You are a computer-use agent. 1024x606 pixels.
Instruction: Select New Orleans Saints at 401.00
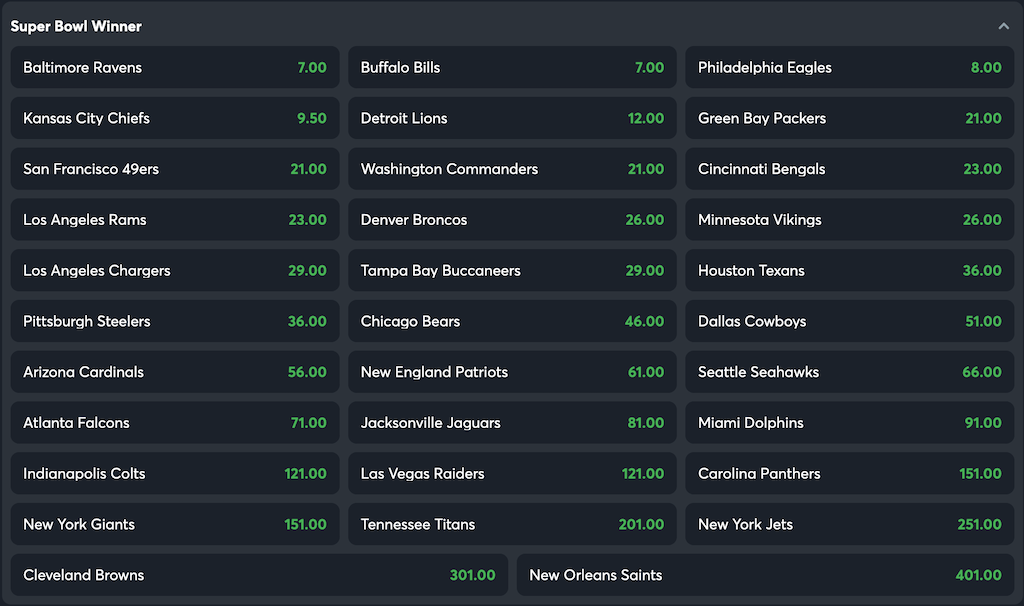pyautogui.click(x=767, y=575)
